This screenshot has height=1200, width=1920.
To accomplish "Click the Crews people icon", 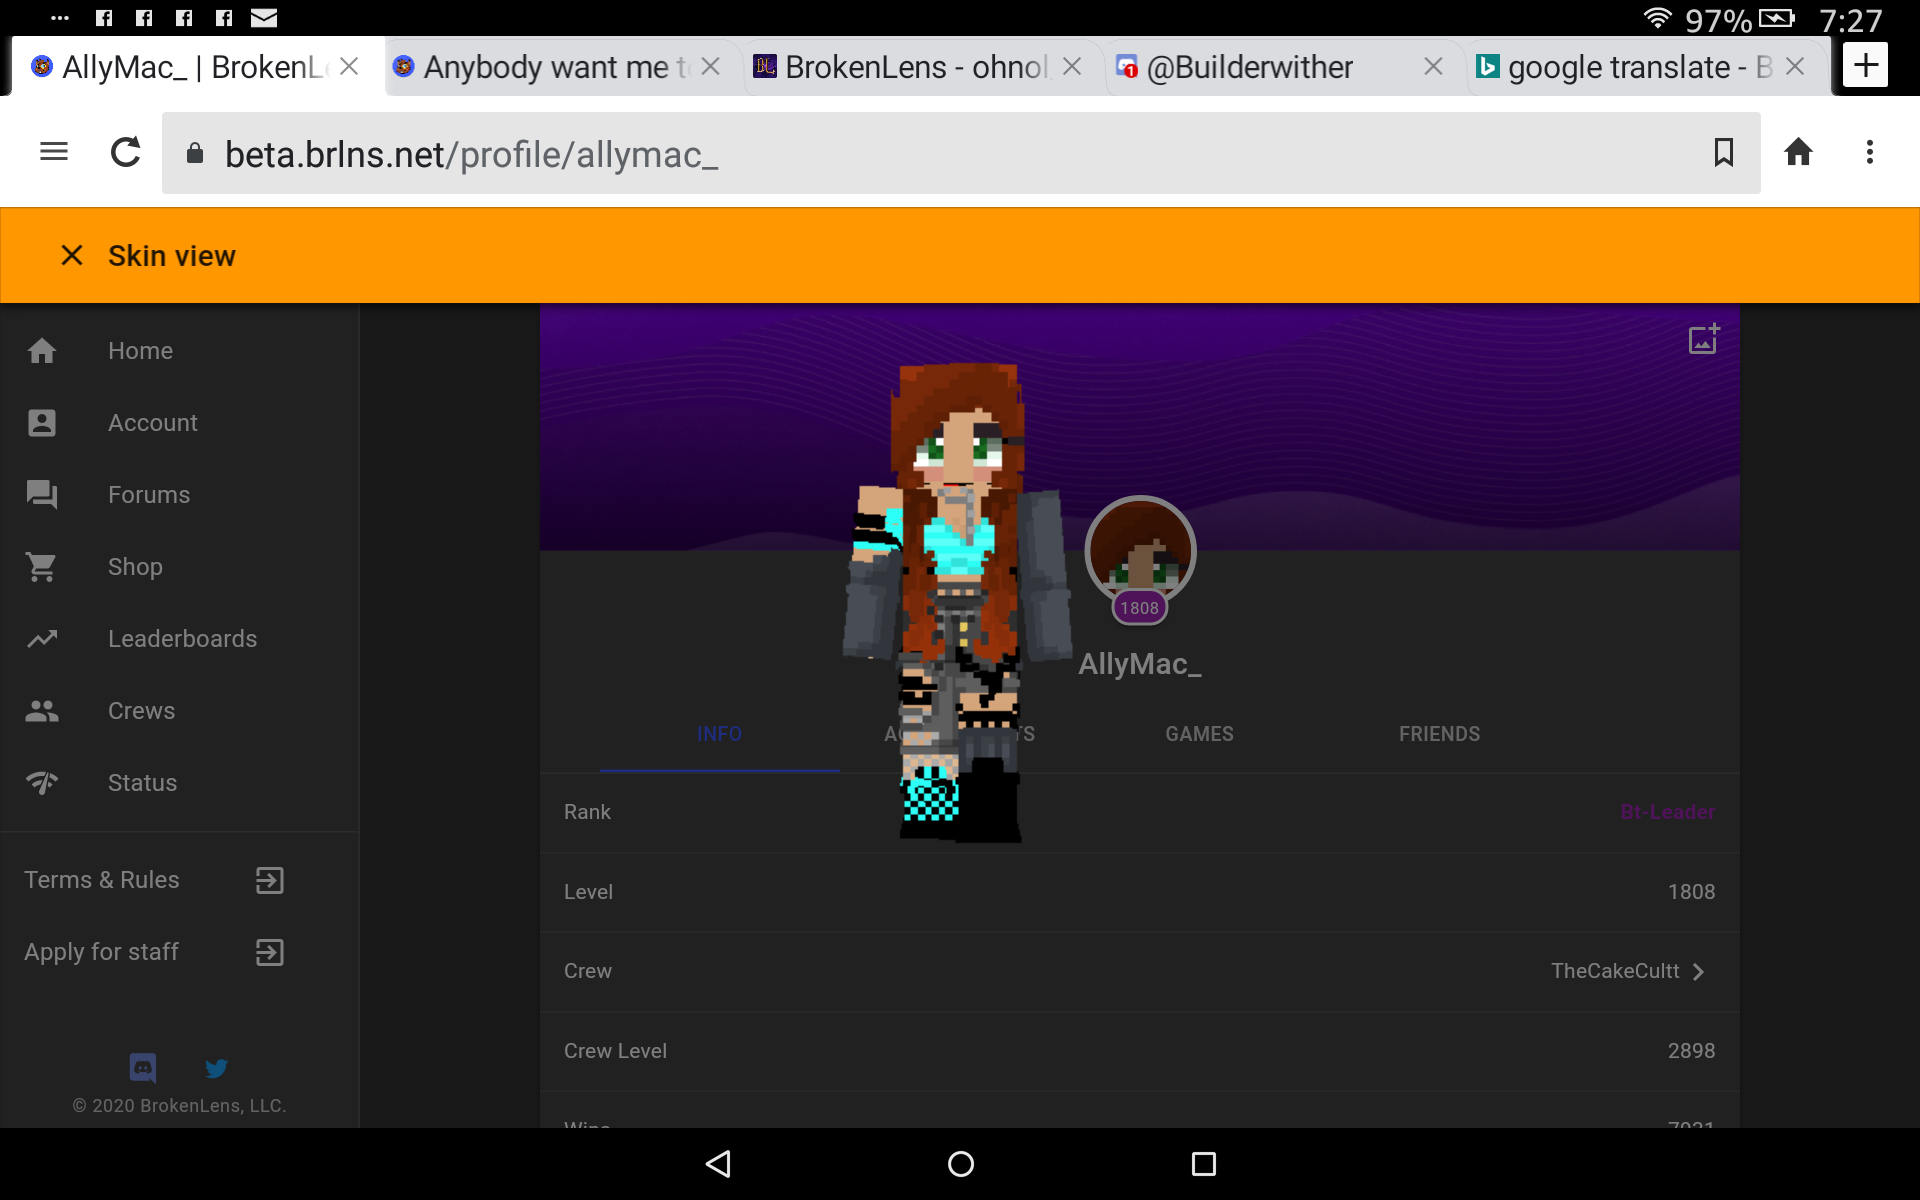I will tap(42, 711).
